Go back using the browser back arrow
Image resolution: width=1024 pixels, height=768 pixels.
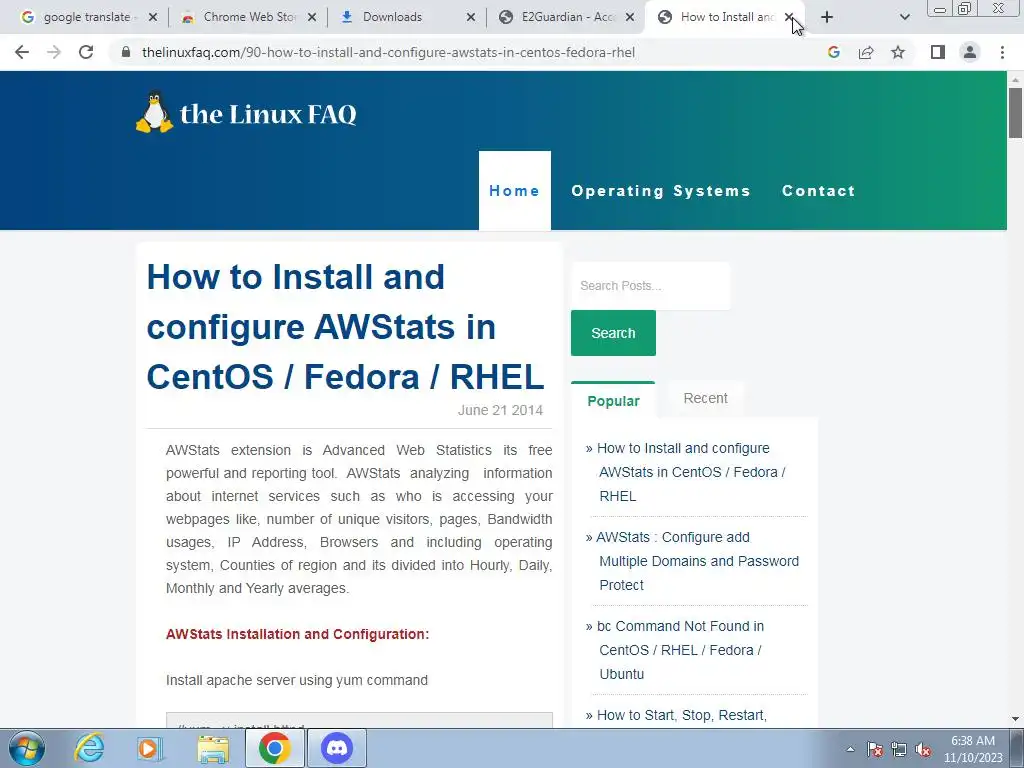coord(22,52)
